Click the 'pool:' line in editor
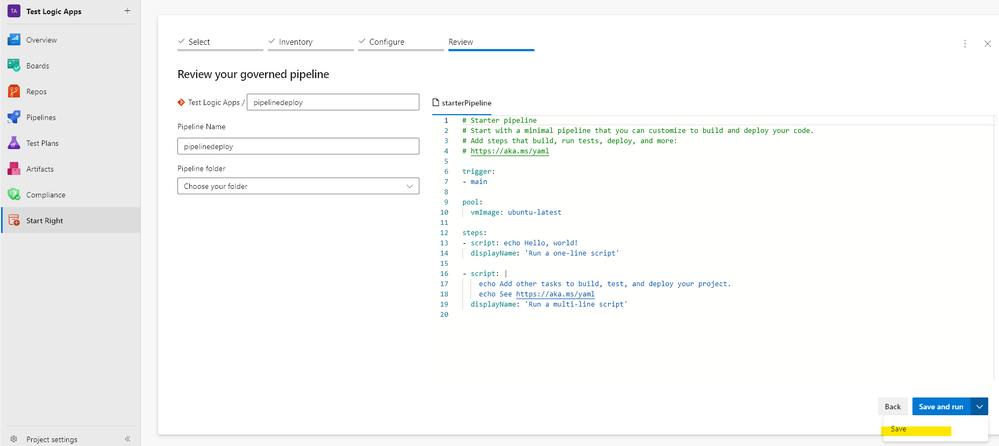This screenshot has height=446, width=999. (473, 202)
